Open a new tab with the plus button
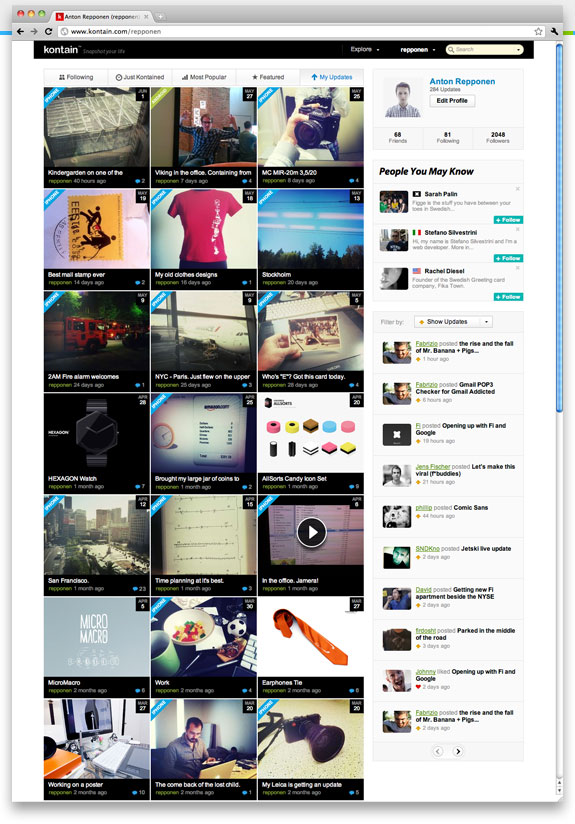This screenshot has width=575, height=824. pos(160,17)
